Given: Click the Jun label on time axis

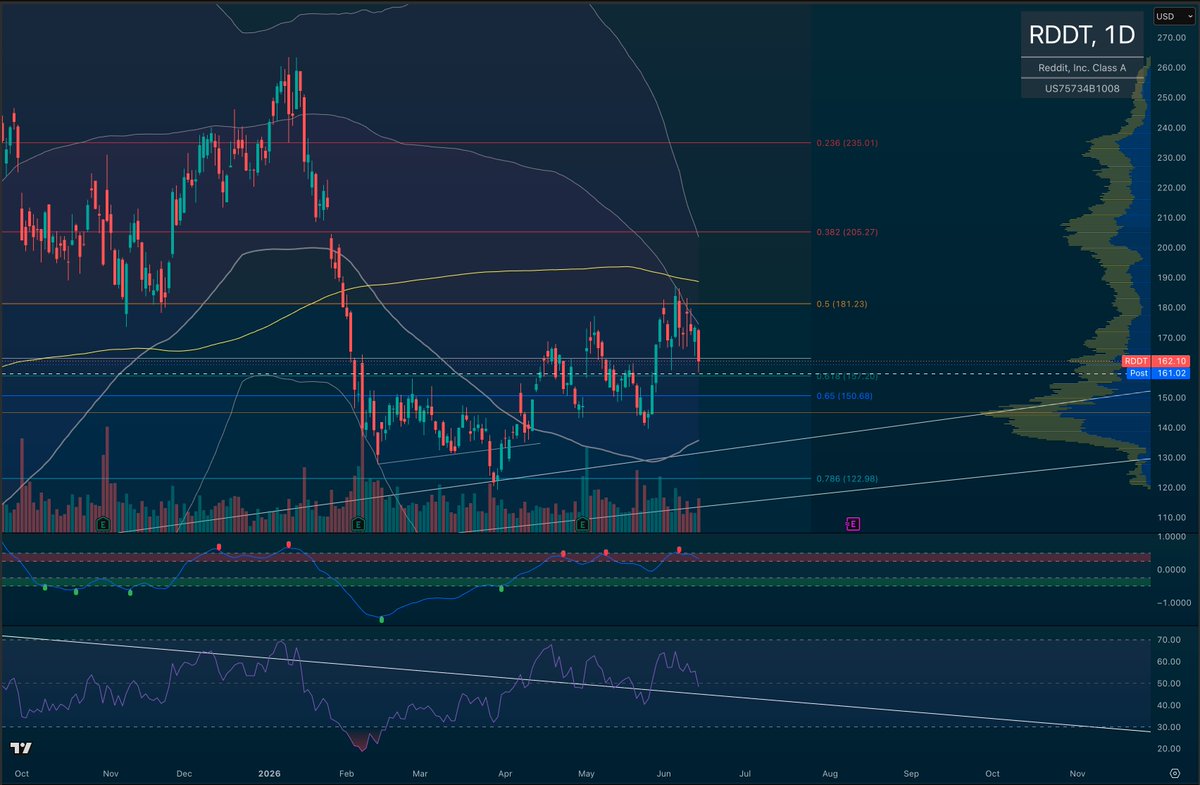Looking at the screenshot, I should coord(665,774).
